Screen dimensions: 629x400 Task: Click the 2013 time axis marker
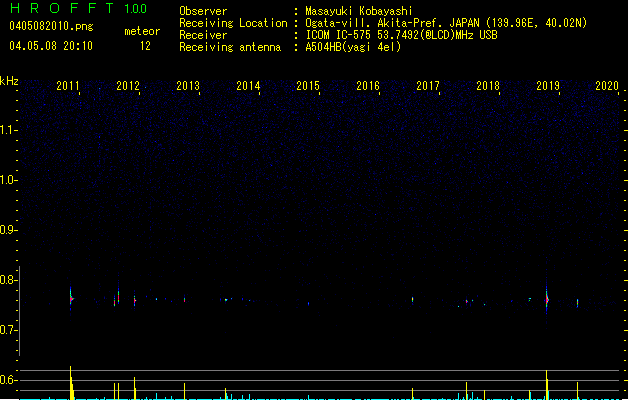pyautogui.click(x=188, y=86)
